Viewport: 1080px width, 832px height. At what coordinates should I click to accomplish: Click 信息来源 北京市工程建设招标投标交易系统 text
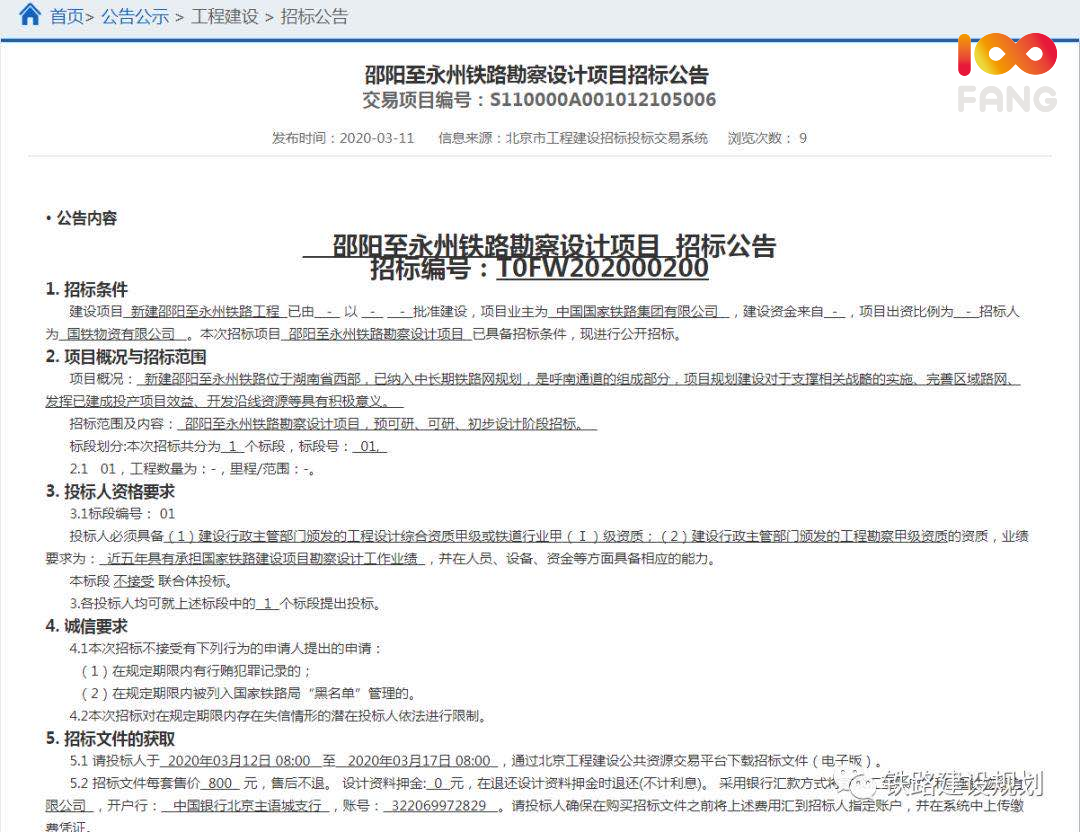click(573, 138)
